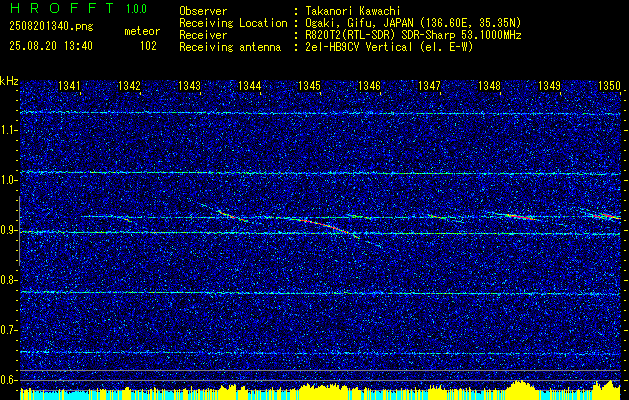
Task: Click the 1345 time marker
Action: [309, 86]
